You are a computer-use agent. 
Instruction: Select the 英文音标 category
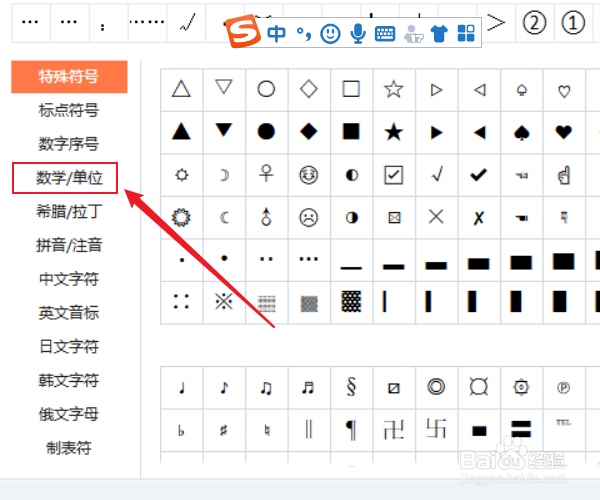[x=69, y=313]
